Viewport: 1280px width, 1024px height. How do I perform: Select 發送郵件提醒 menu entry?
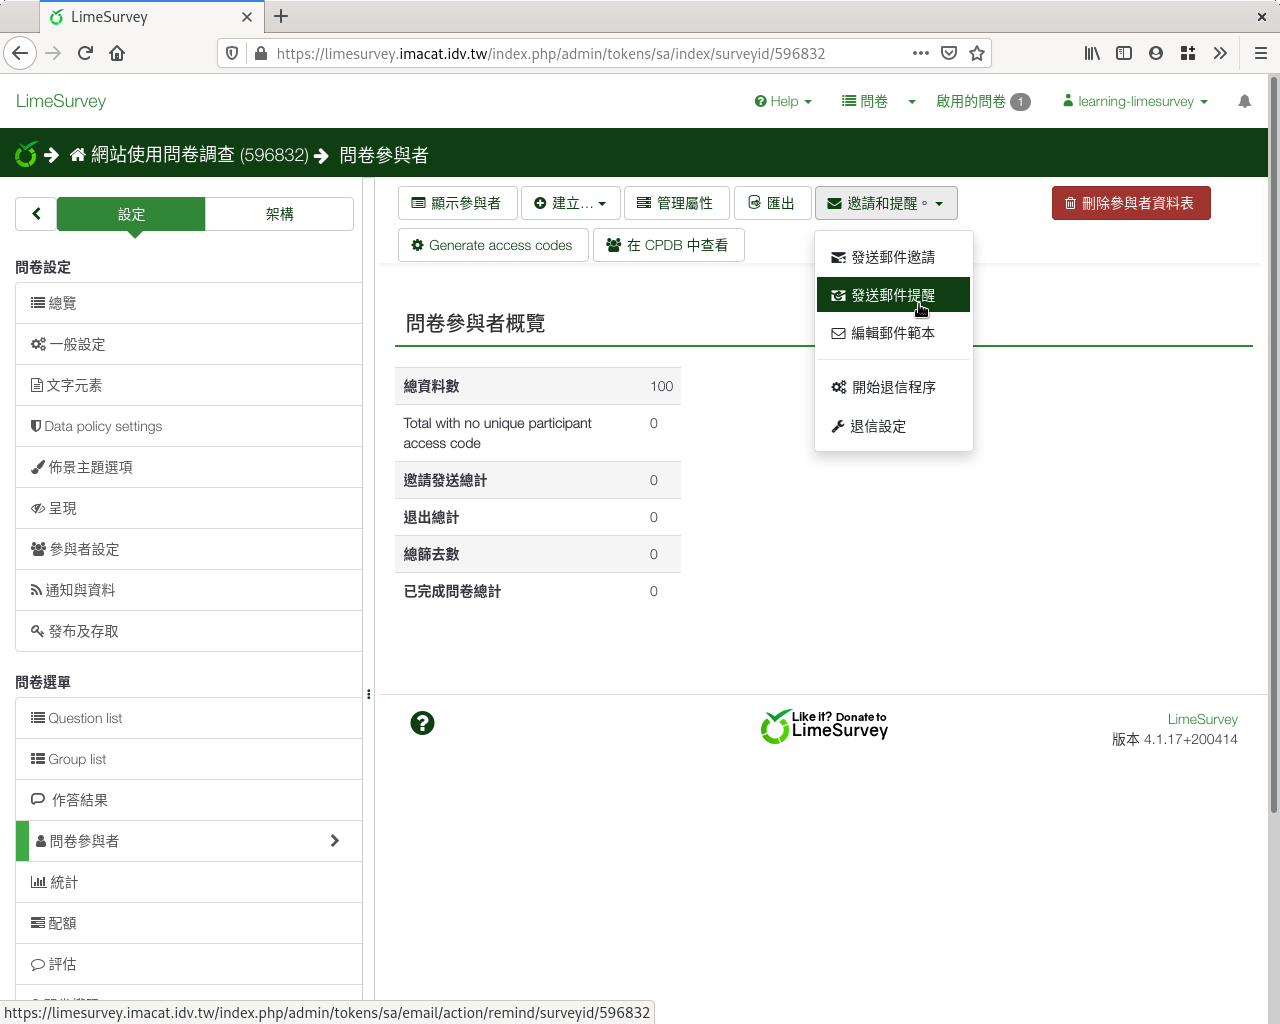(894, 295)
